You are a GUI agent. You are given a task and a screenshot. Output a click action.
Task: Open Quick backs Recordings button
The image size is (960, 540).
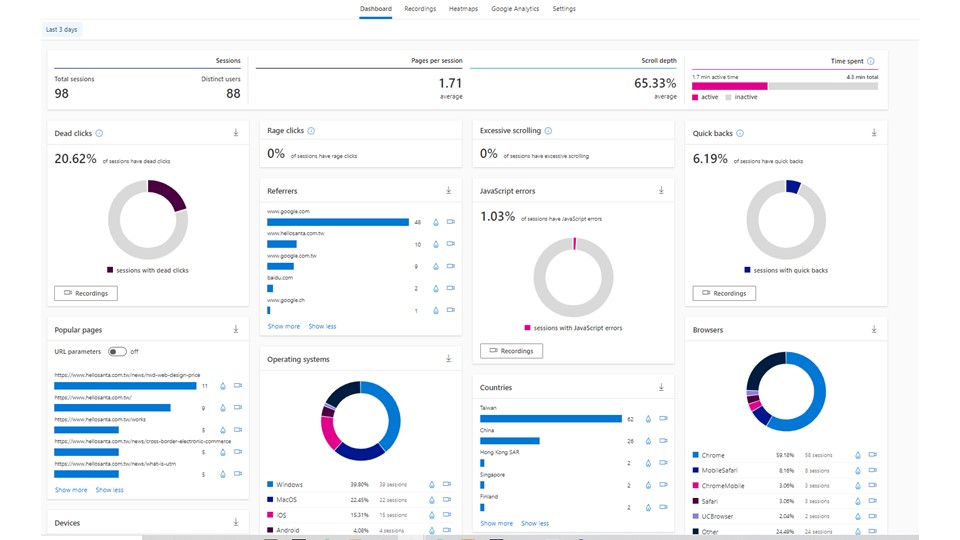coord(724,293)
